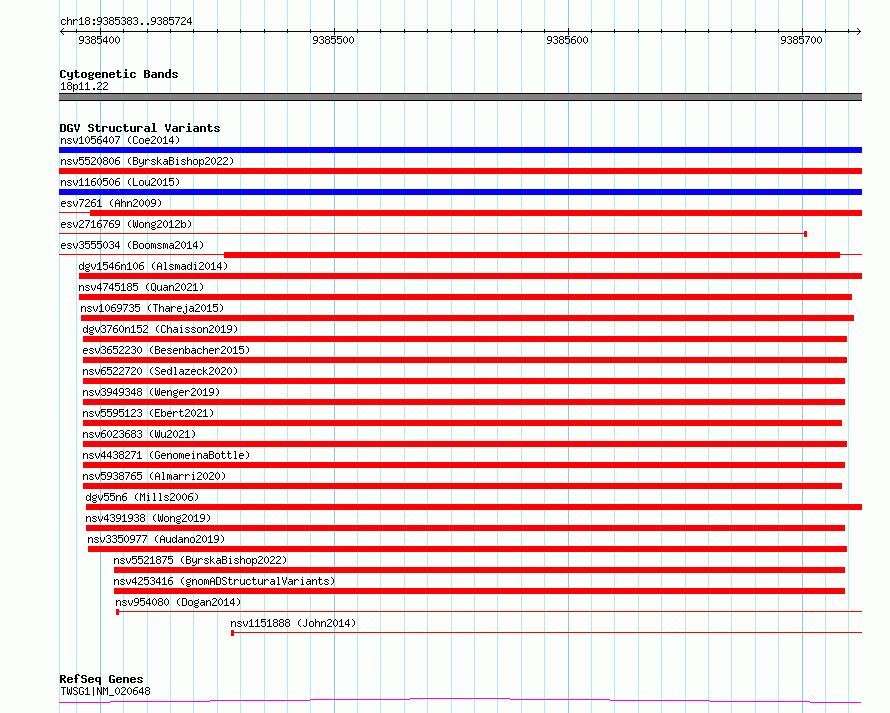890x713 pixels.
Task: Click nsv3350977 (Audano2019) label
Action: (x=156, y=539)
